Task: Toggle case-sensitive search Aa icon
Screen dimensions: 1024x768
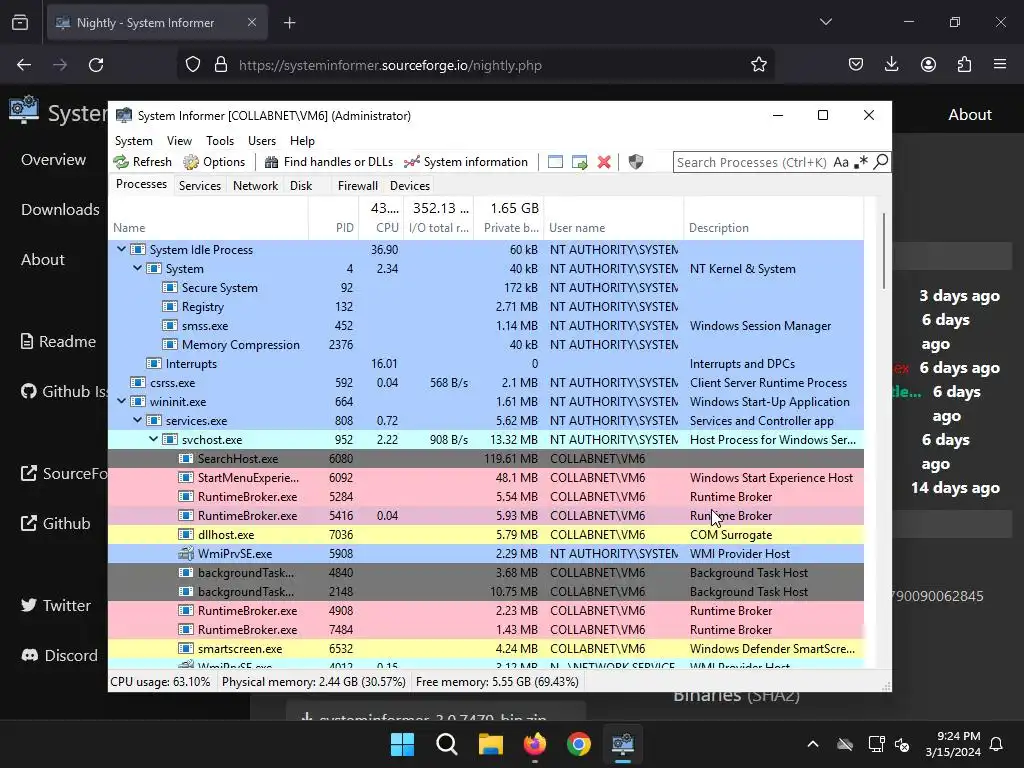Action: (841, 162)
